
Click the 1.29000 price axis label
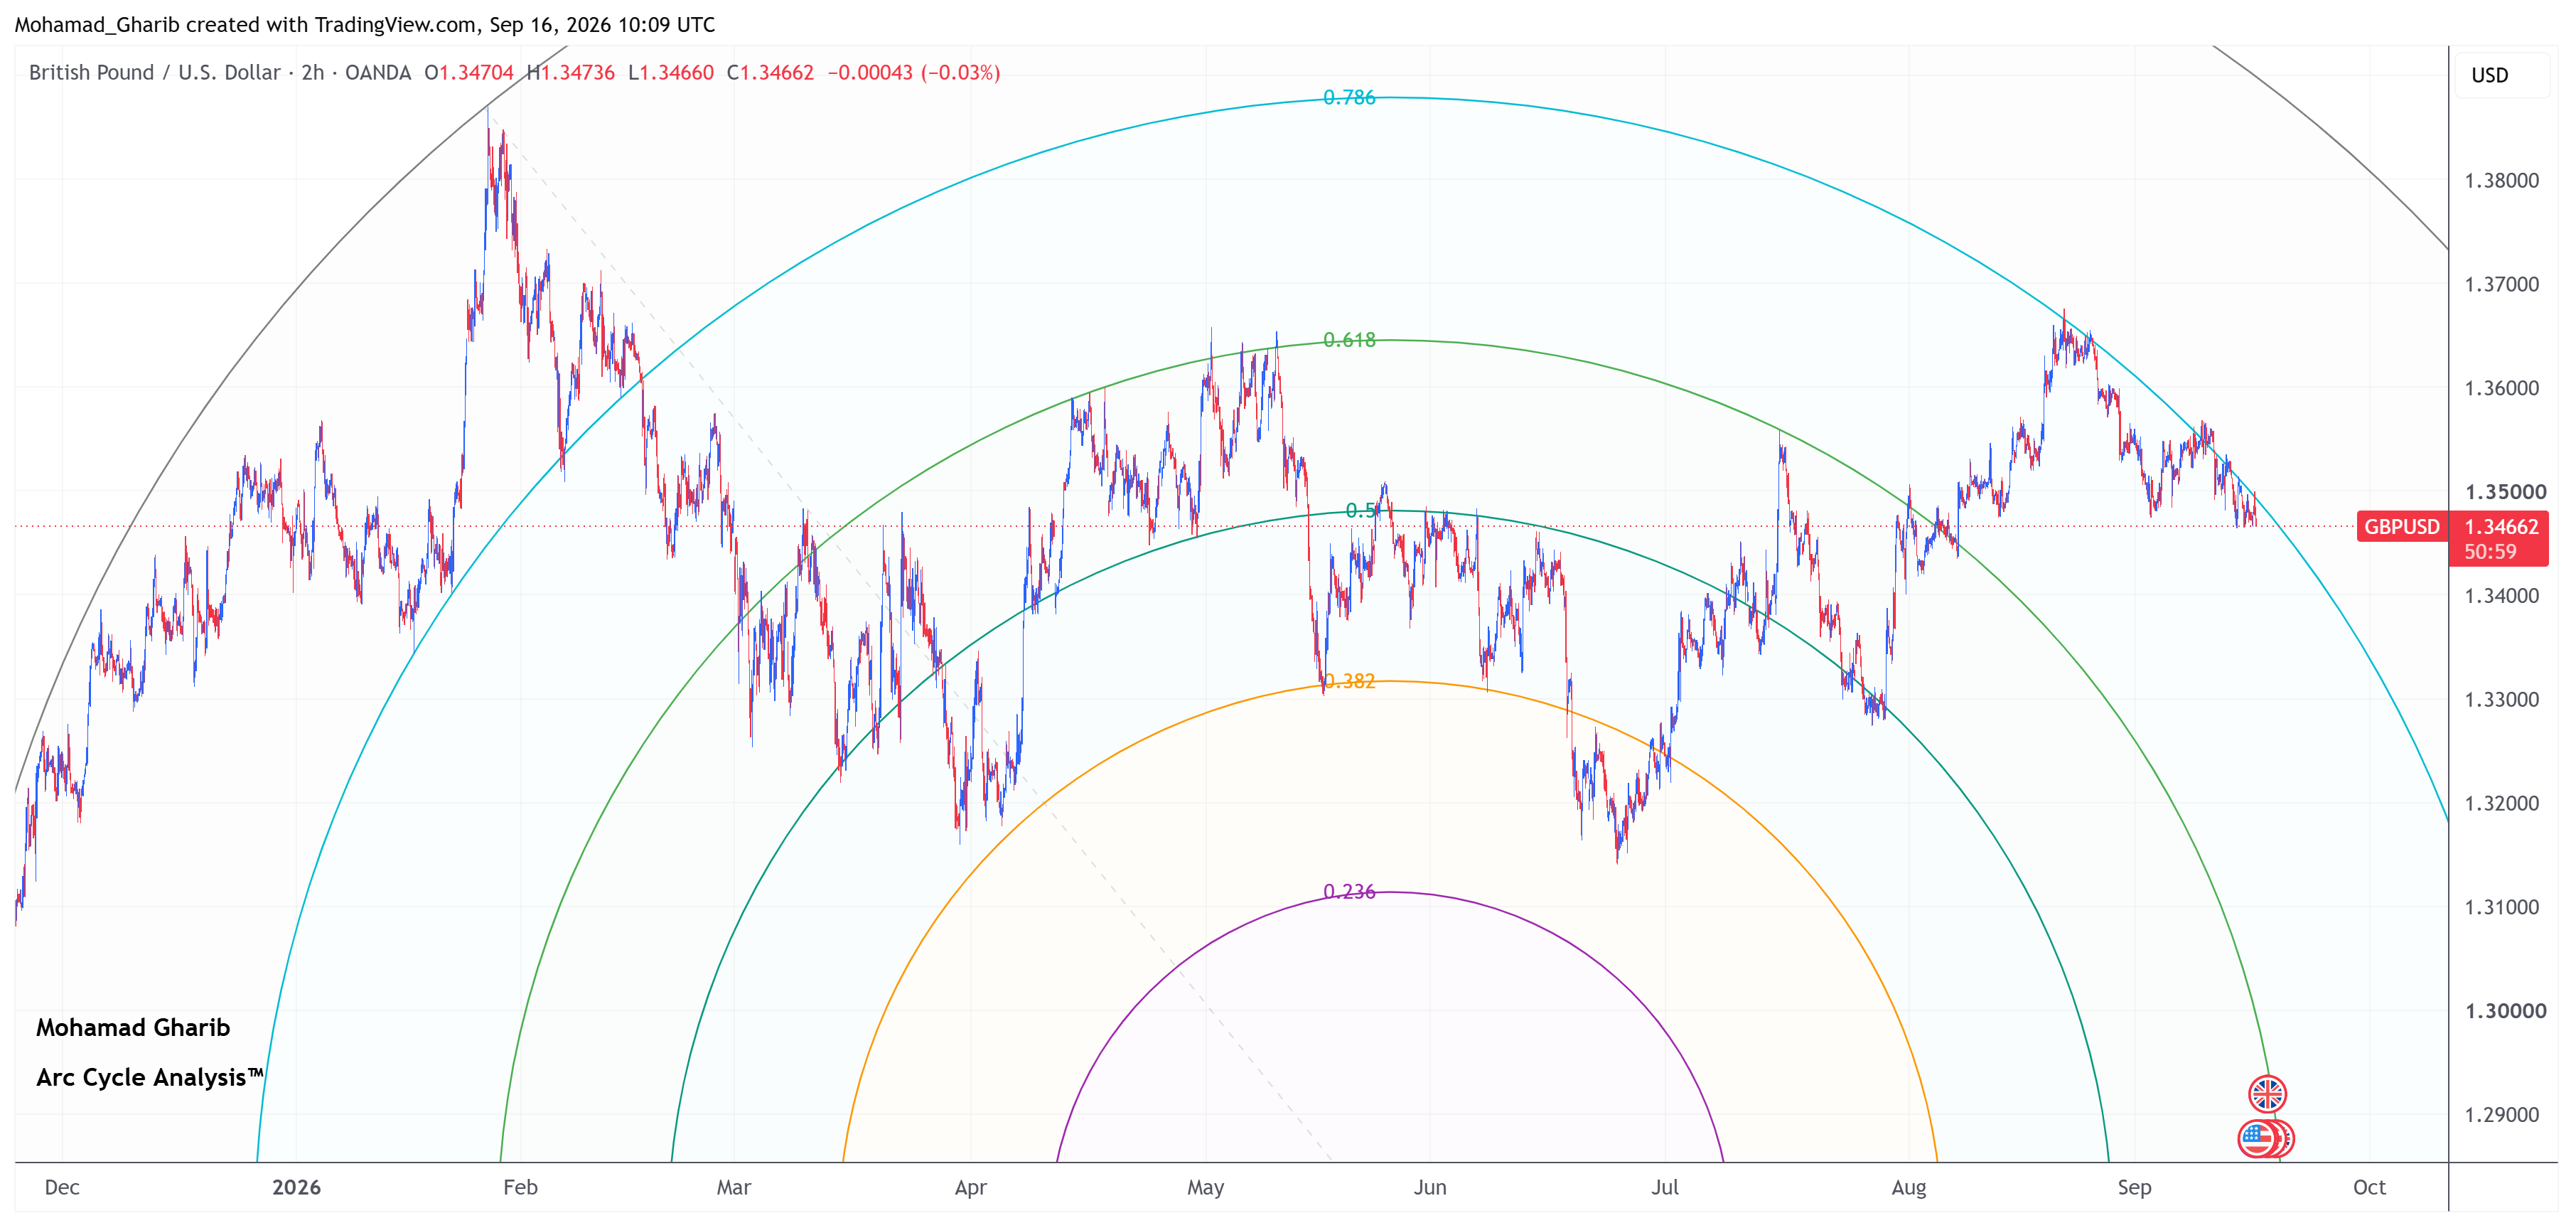click(x=2501, y=1115)
